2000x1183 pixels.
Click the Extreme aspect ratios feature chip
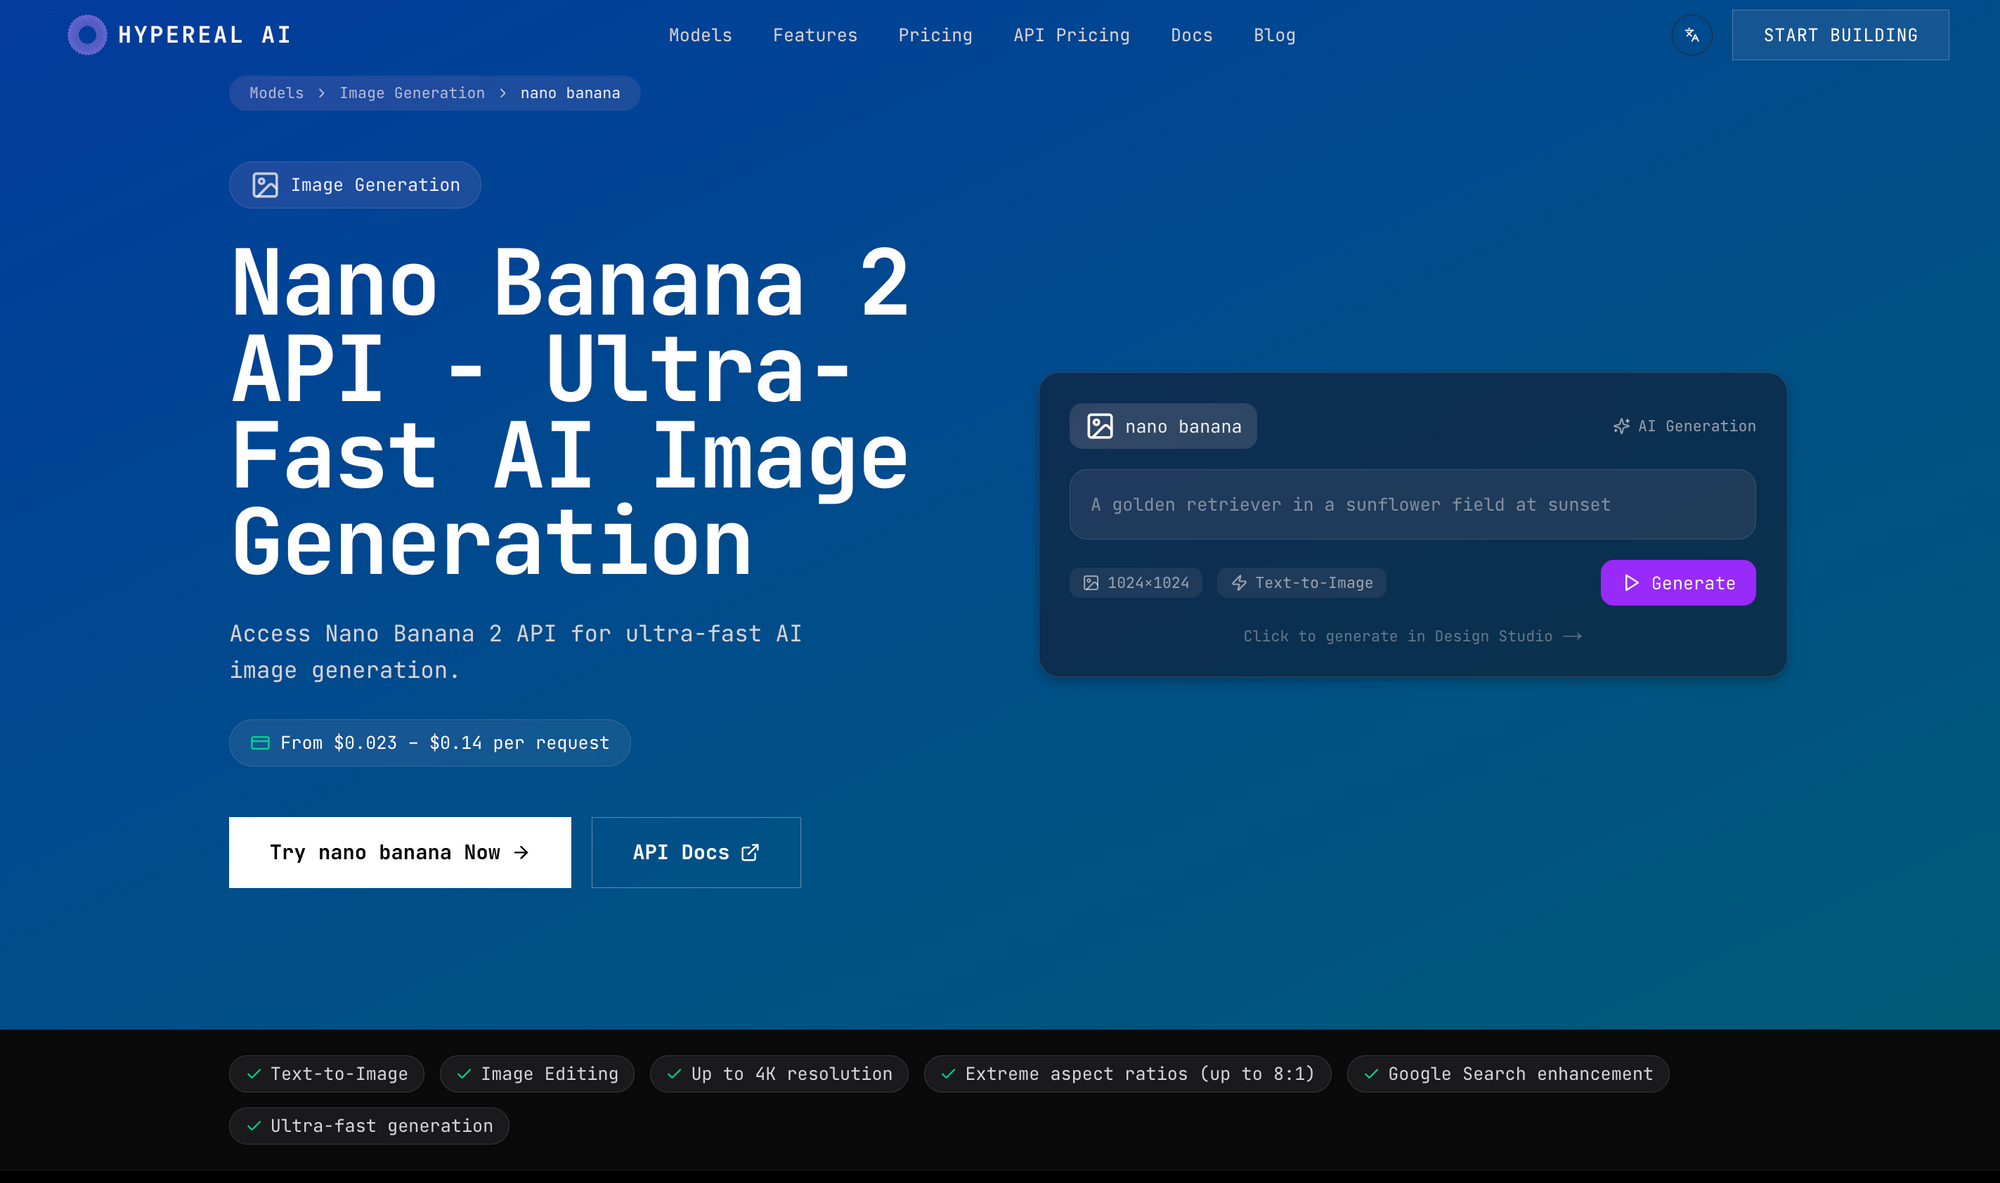coord(1127,1074)
